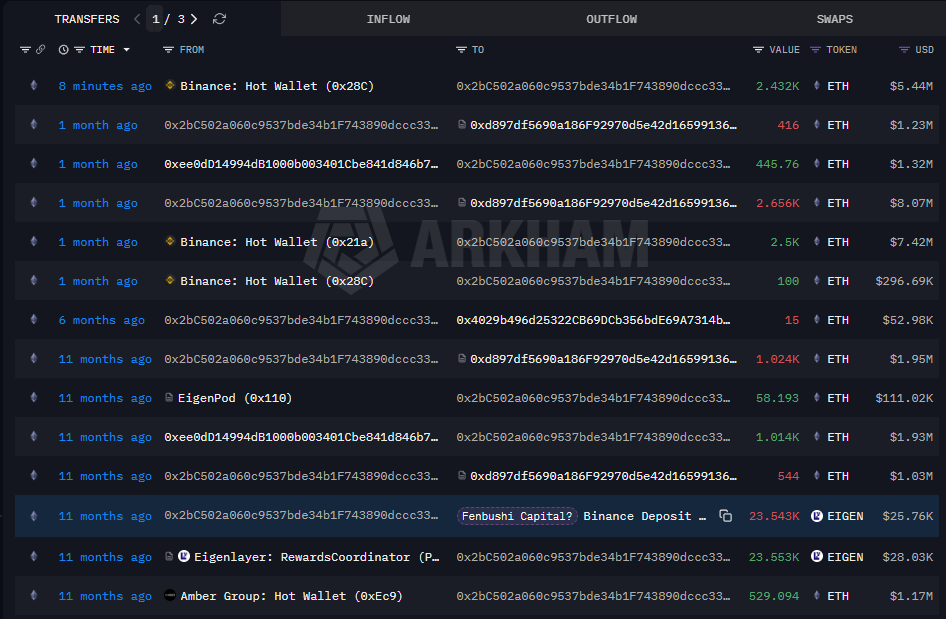Open the TO column filter

(x=461, y=49)
